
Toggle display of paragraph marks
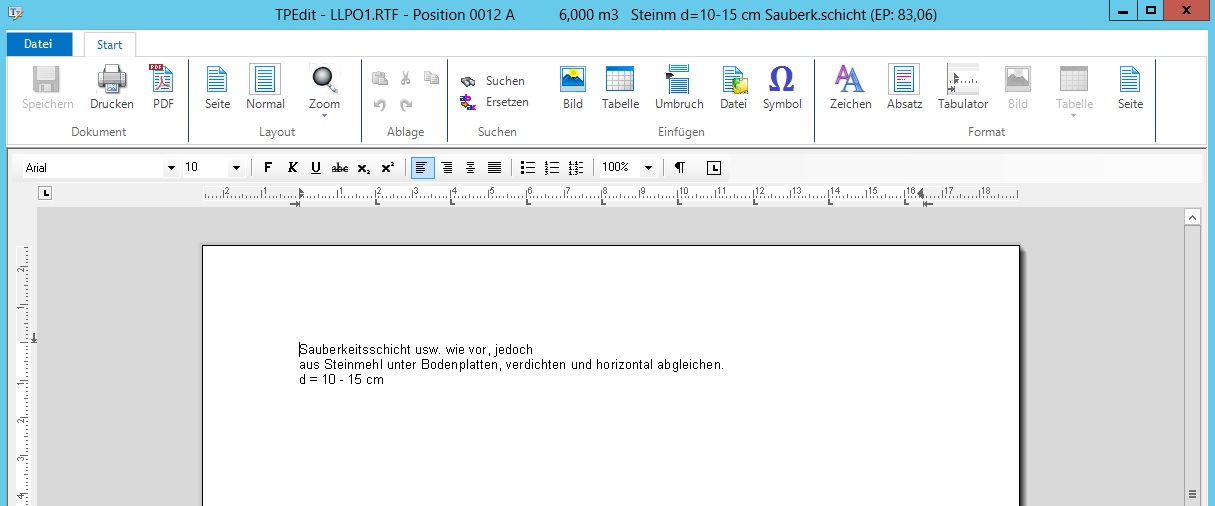[680, 168]
